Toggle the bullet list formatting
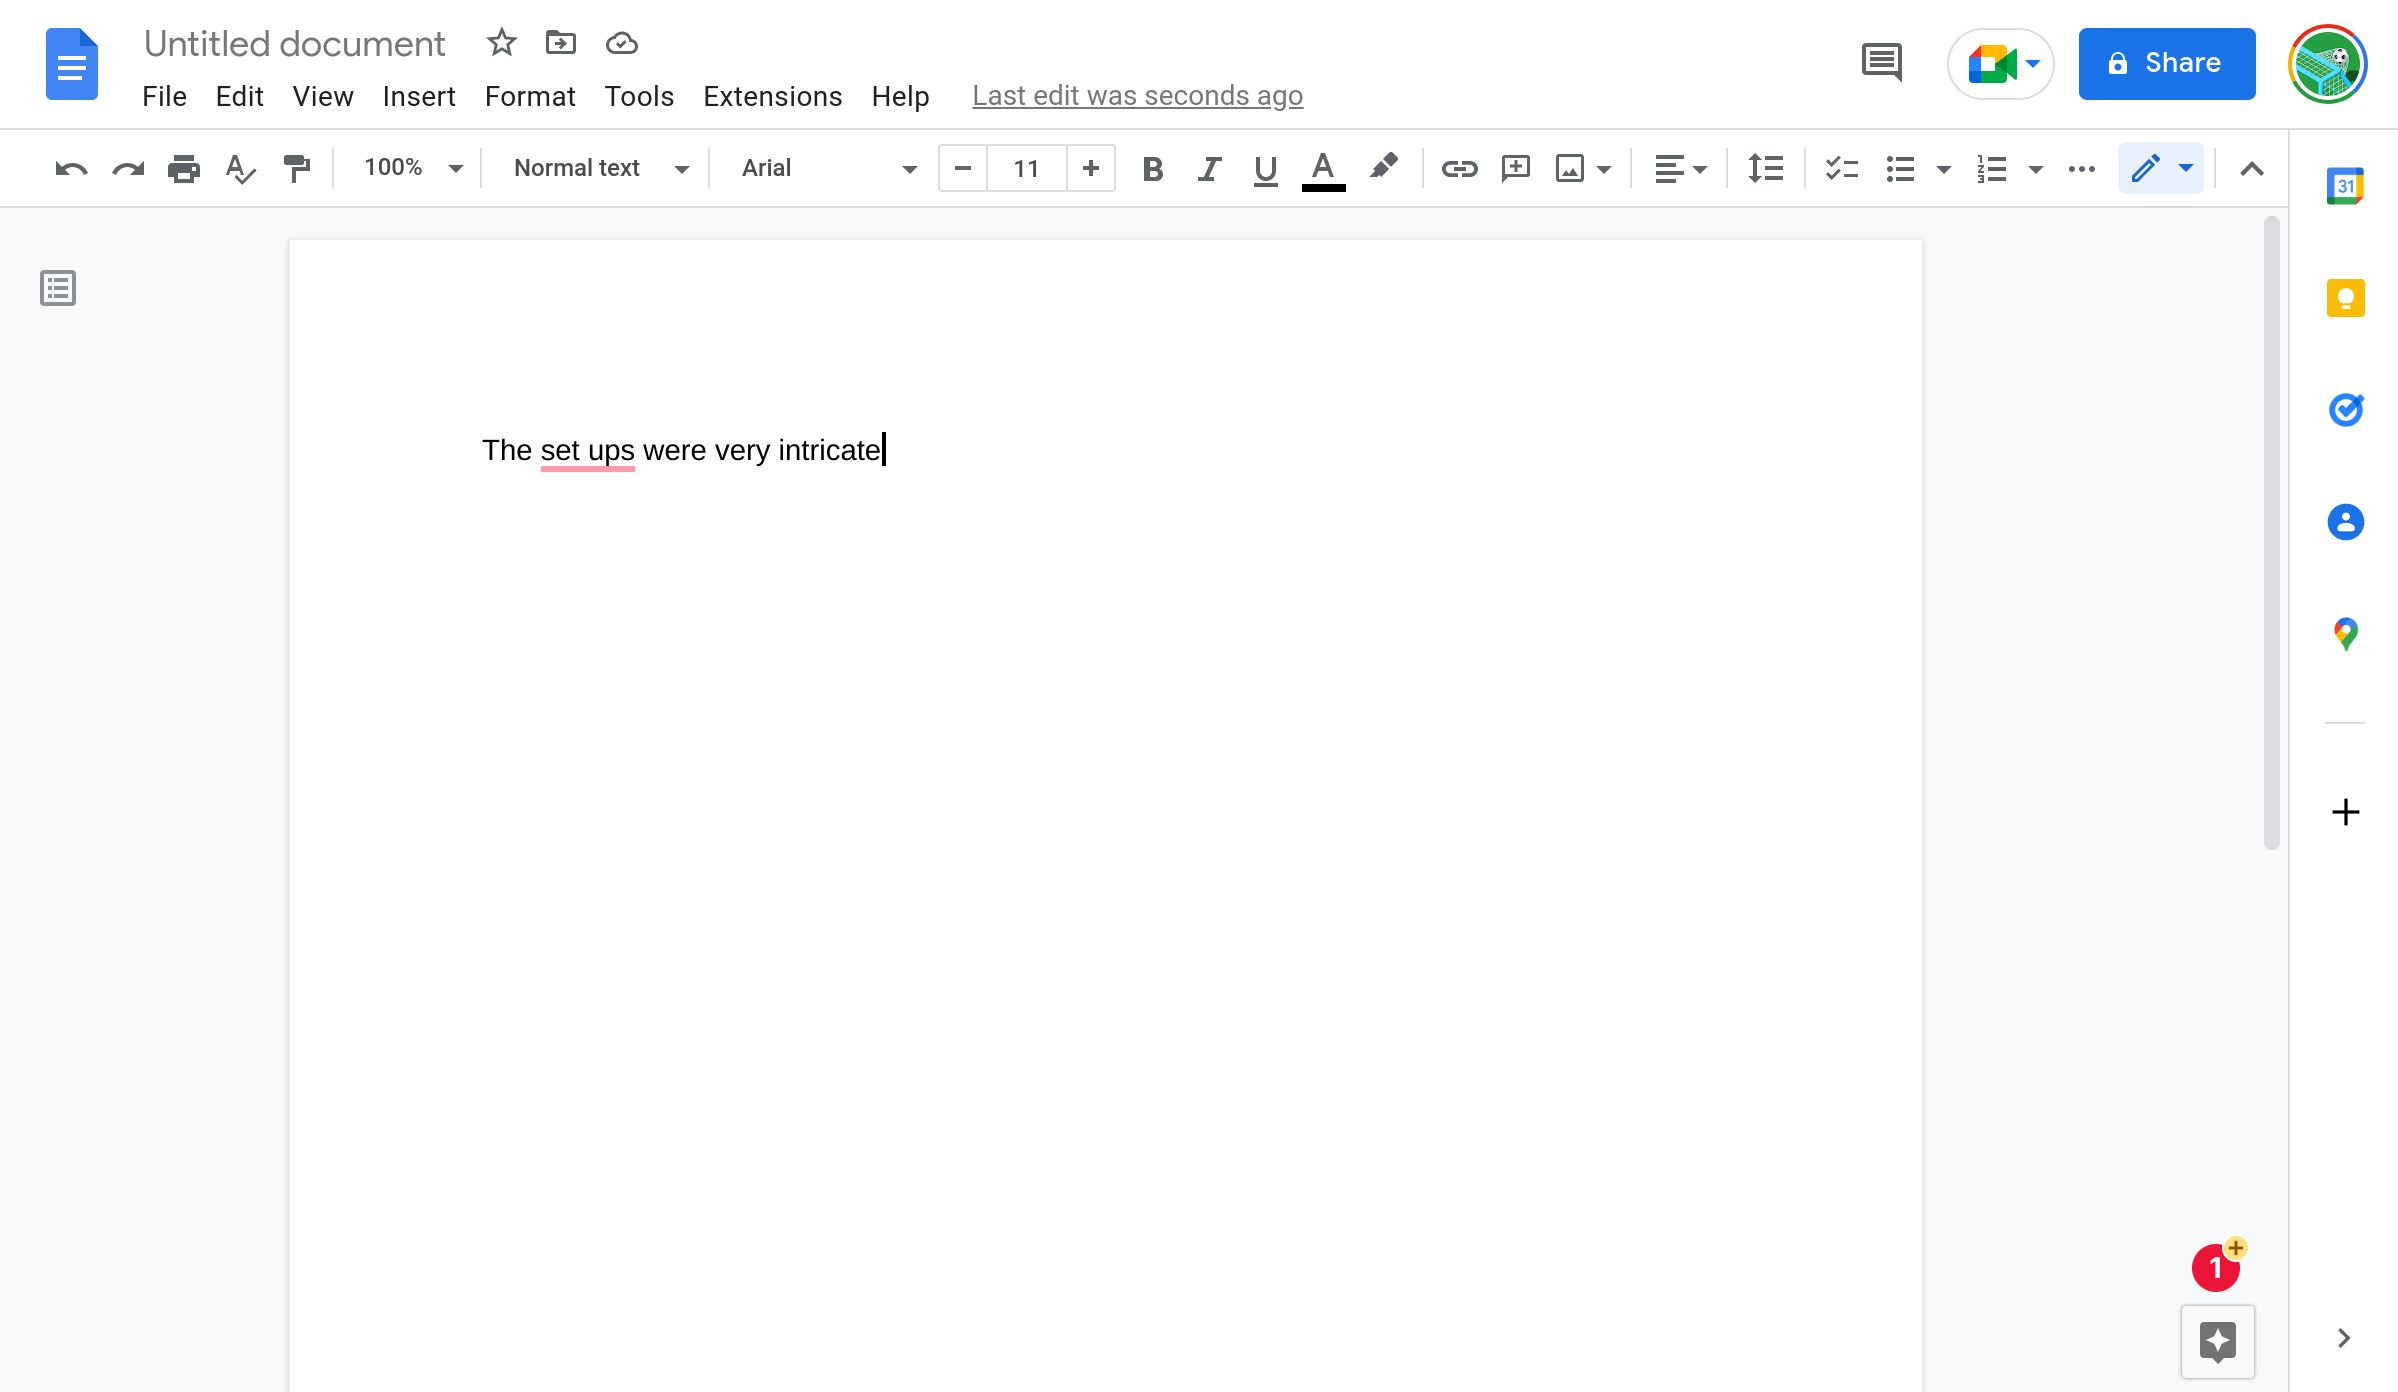This screenshot has height=1392, width=2398. tap(1901, 166)
